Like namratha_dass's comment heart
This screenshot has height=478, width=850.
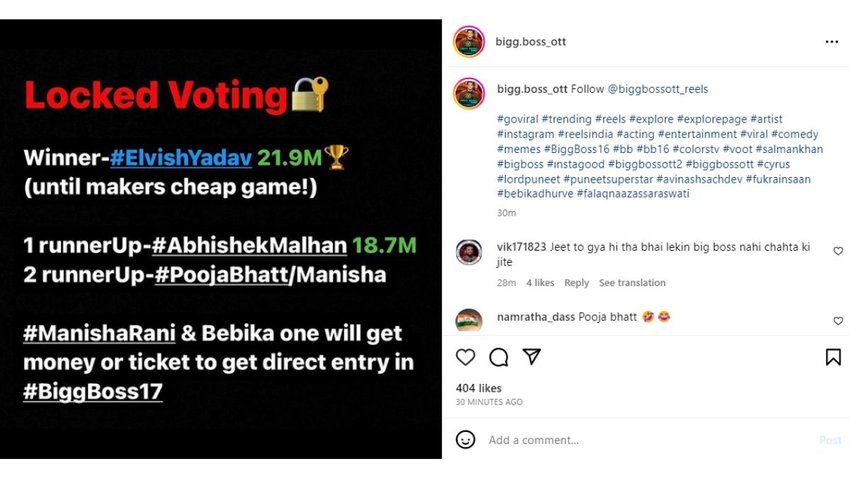838,321
